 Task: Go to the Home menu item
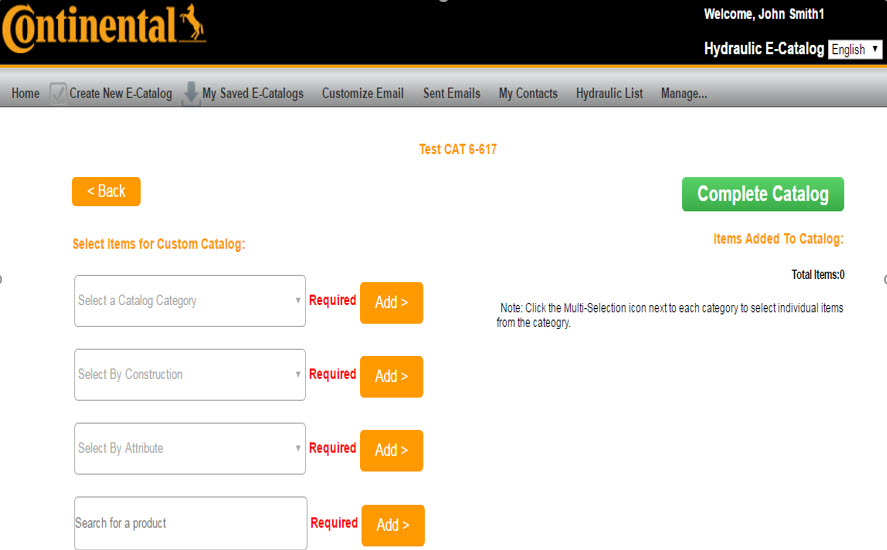(x=25, y=94)
